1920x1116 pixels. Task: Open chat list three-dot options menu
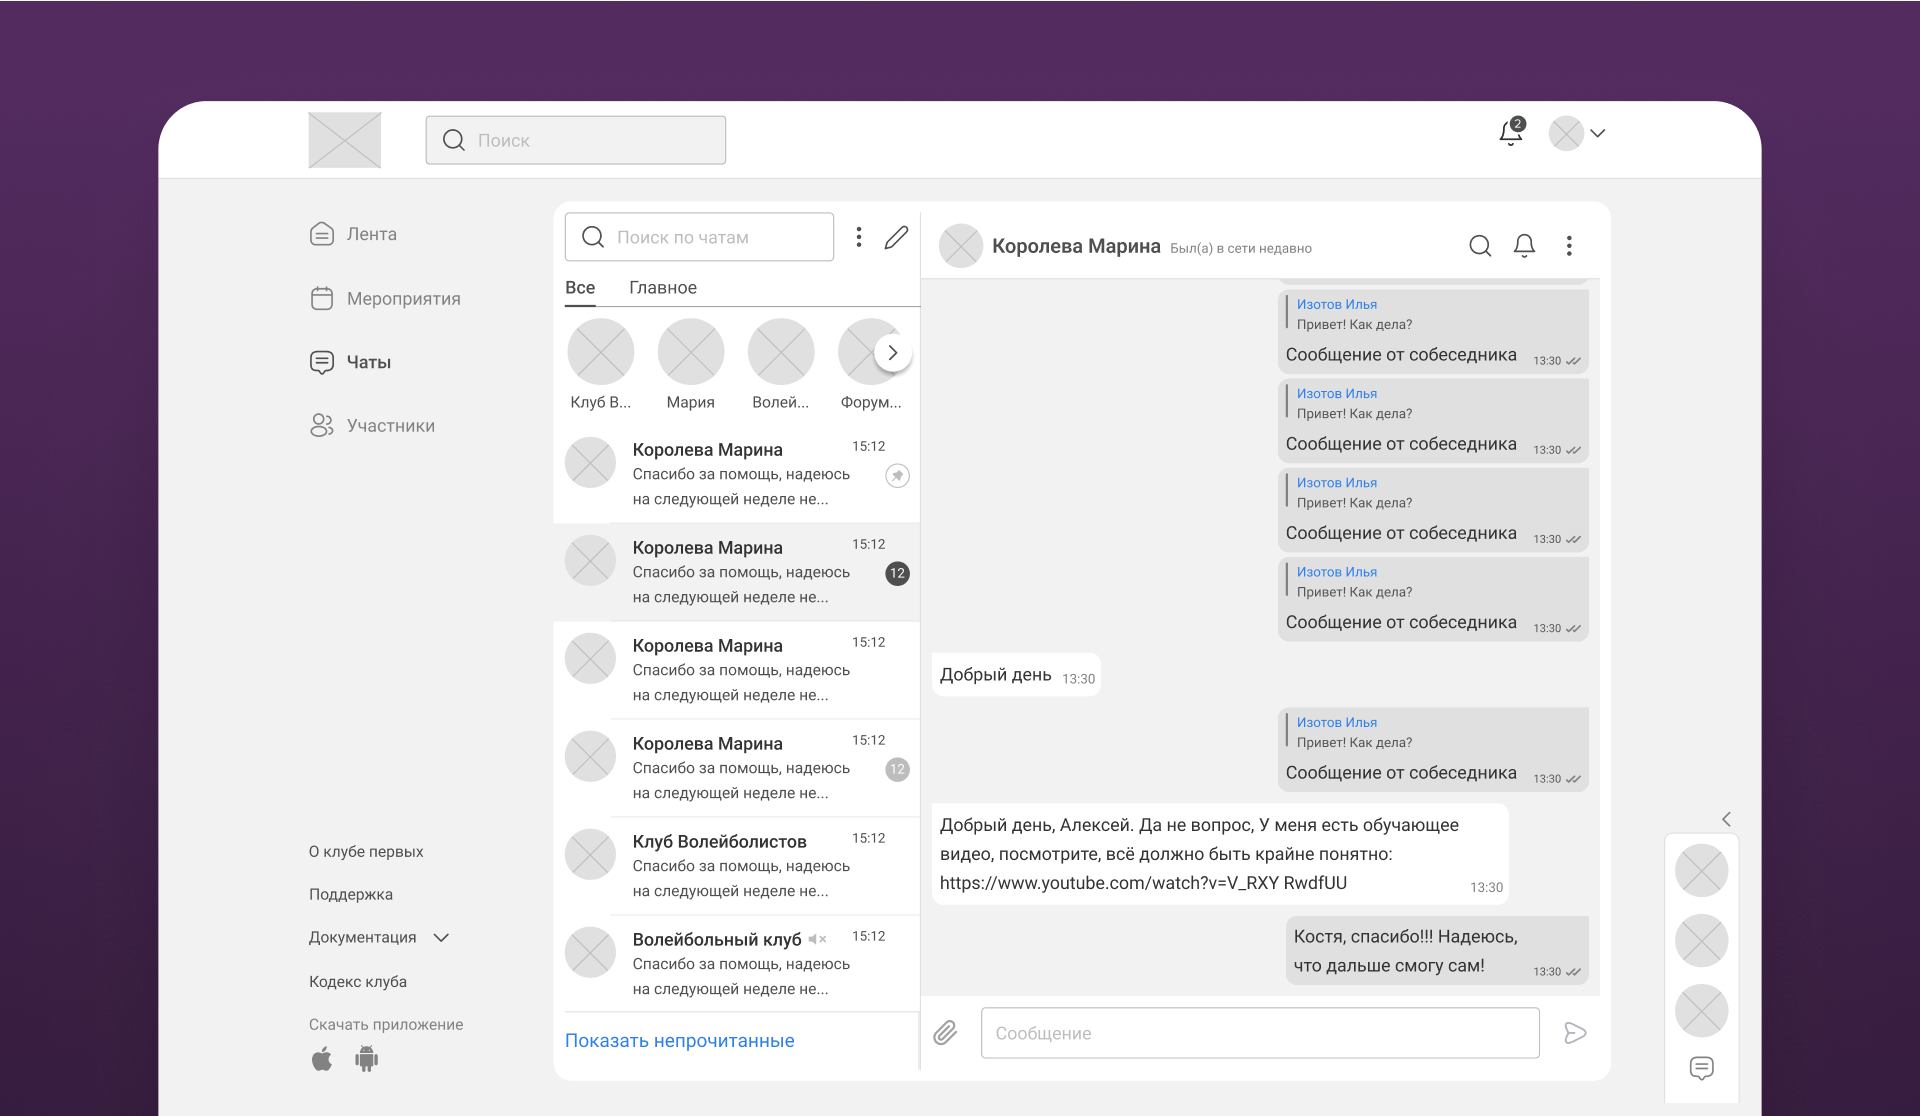coord(858,237)
